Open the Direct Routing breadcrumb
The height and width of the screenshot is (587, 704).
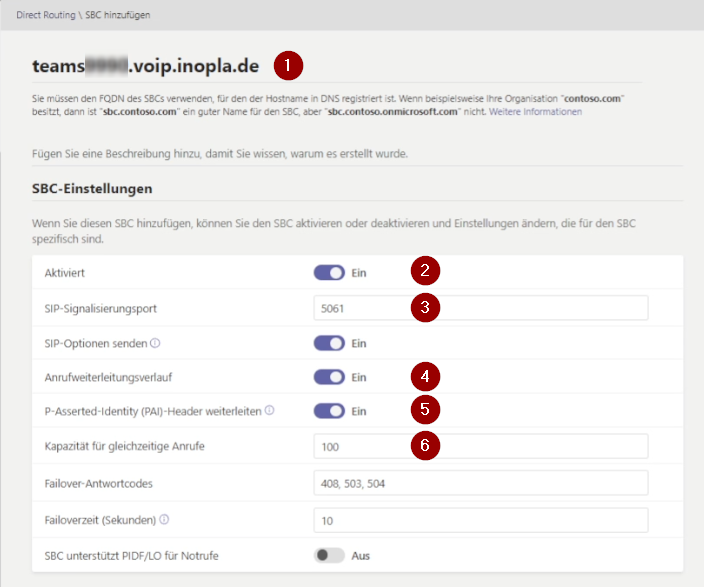tap(46, 15)
